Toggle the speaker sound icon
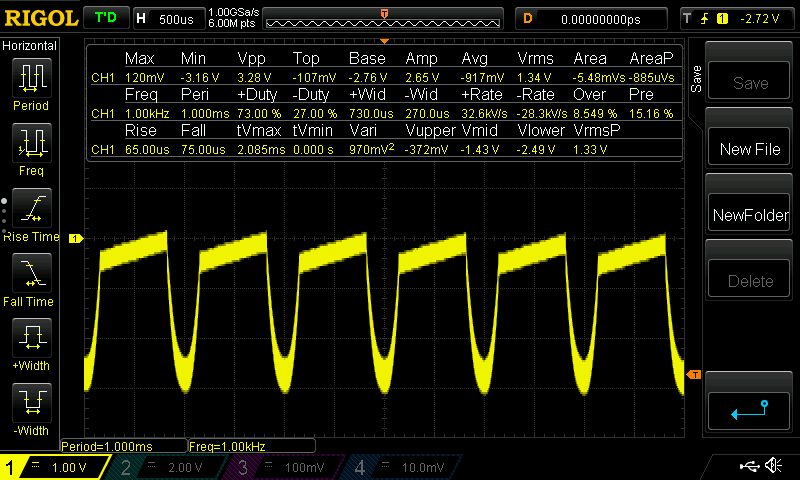800x480 pixels. 774,466
